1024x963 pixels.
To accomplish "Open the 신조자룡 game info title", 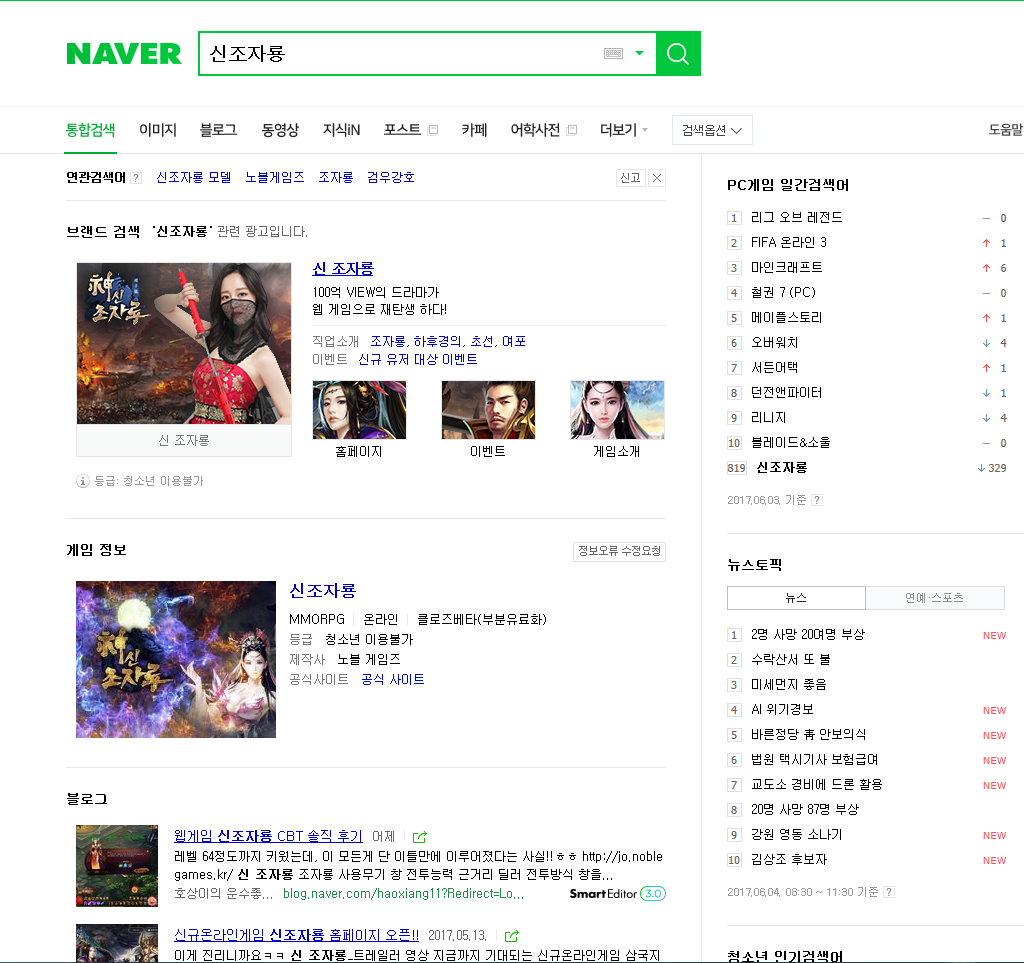I will 323,590.
